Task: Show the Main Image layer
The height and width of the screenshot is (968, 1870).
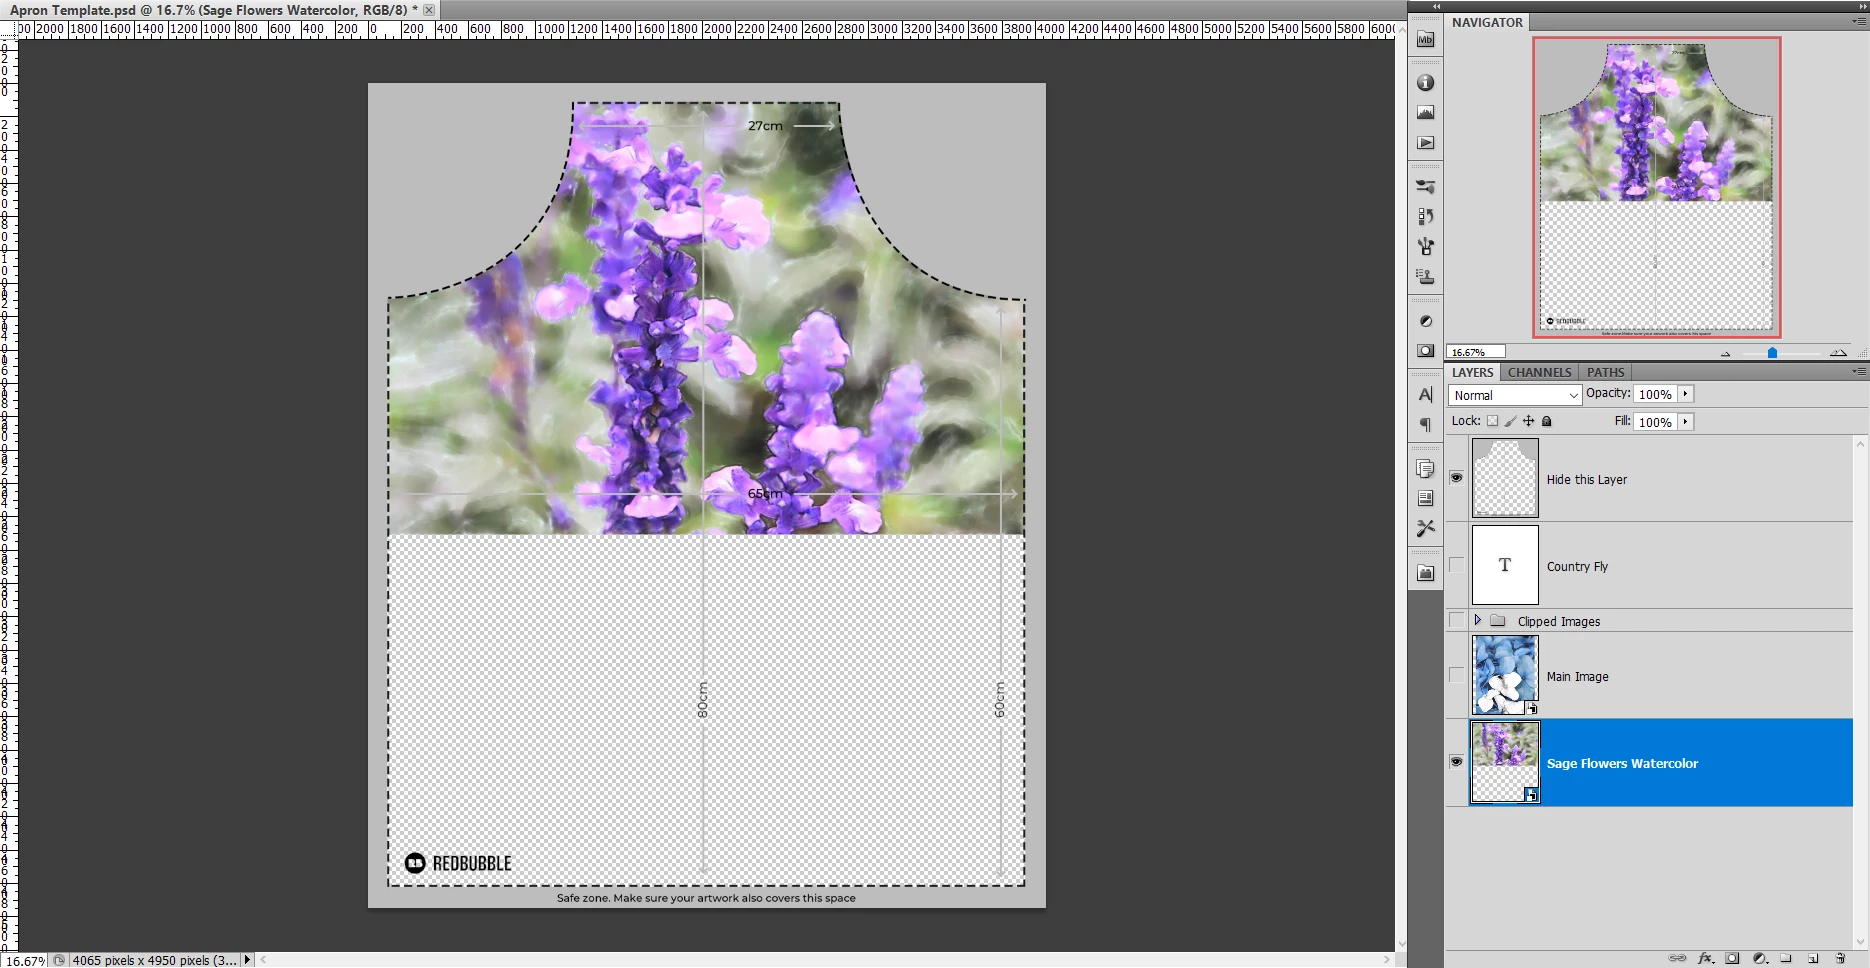Action: click(x=1456, y=675)
